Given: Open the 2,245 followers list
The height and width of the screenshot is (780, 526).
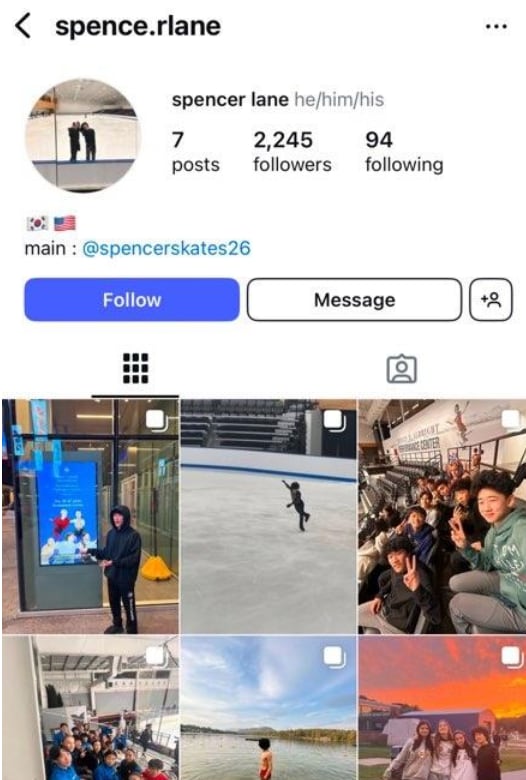Looking at the screenshot, I should 292,152.
